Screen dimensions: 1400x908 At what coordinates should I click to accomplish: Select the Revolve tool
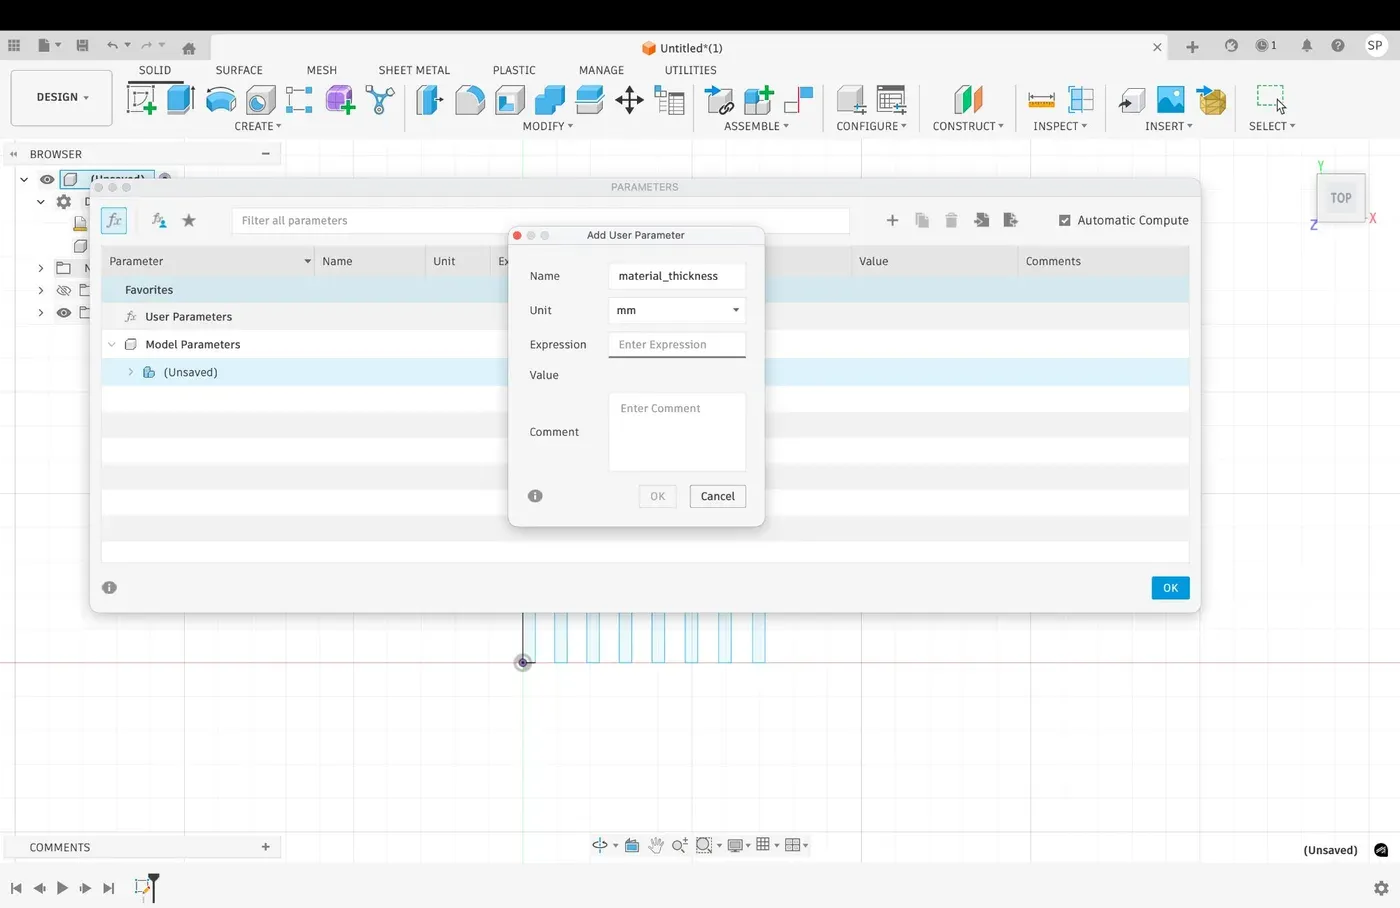[x=221, y=99]
